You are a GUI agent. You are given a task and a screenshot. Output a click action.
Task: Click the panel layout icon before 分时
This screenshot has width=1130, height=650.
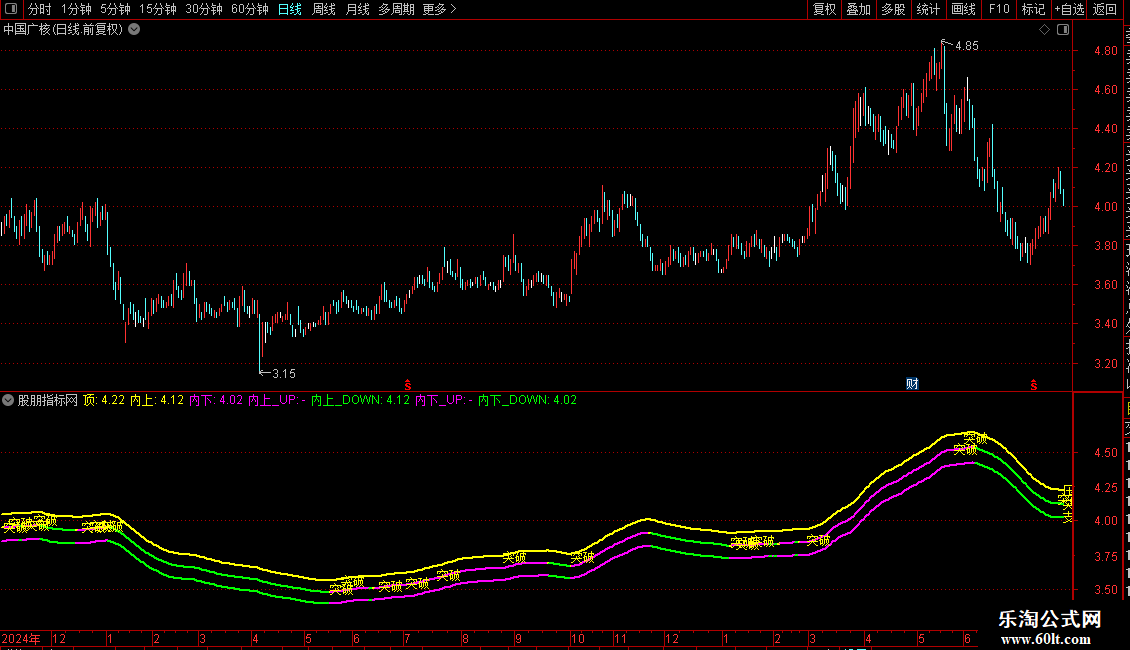click(11, 9)
